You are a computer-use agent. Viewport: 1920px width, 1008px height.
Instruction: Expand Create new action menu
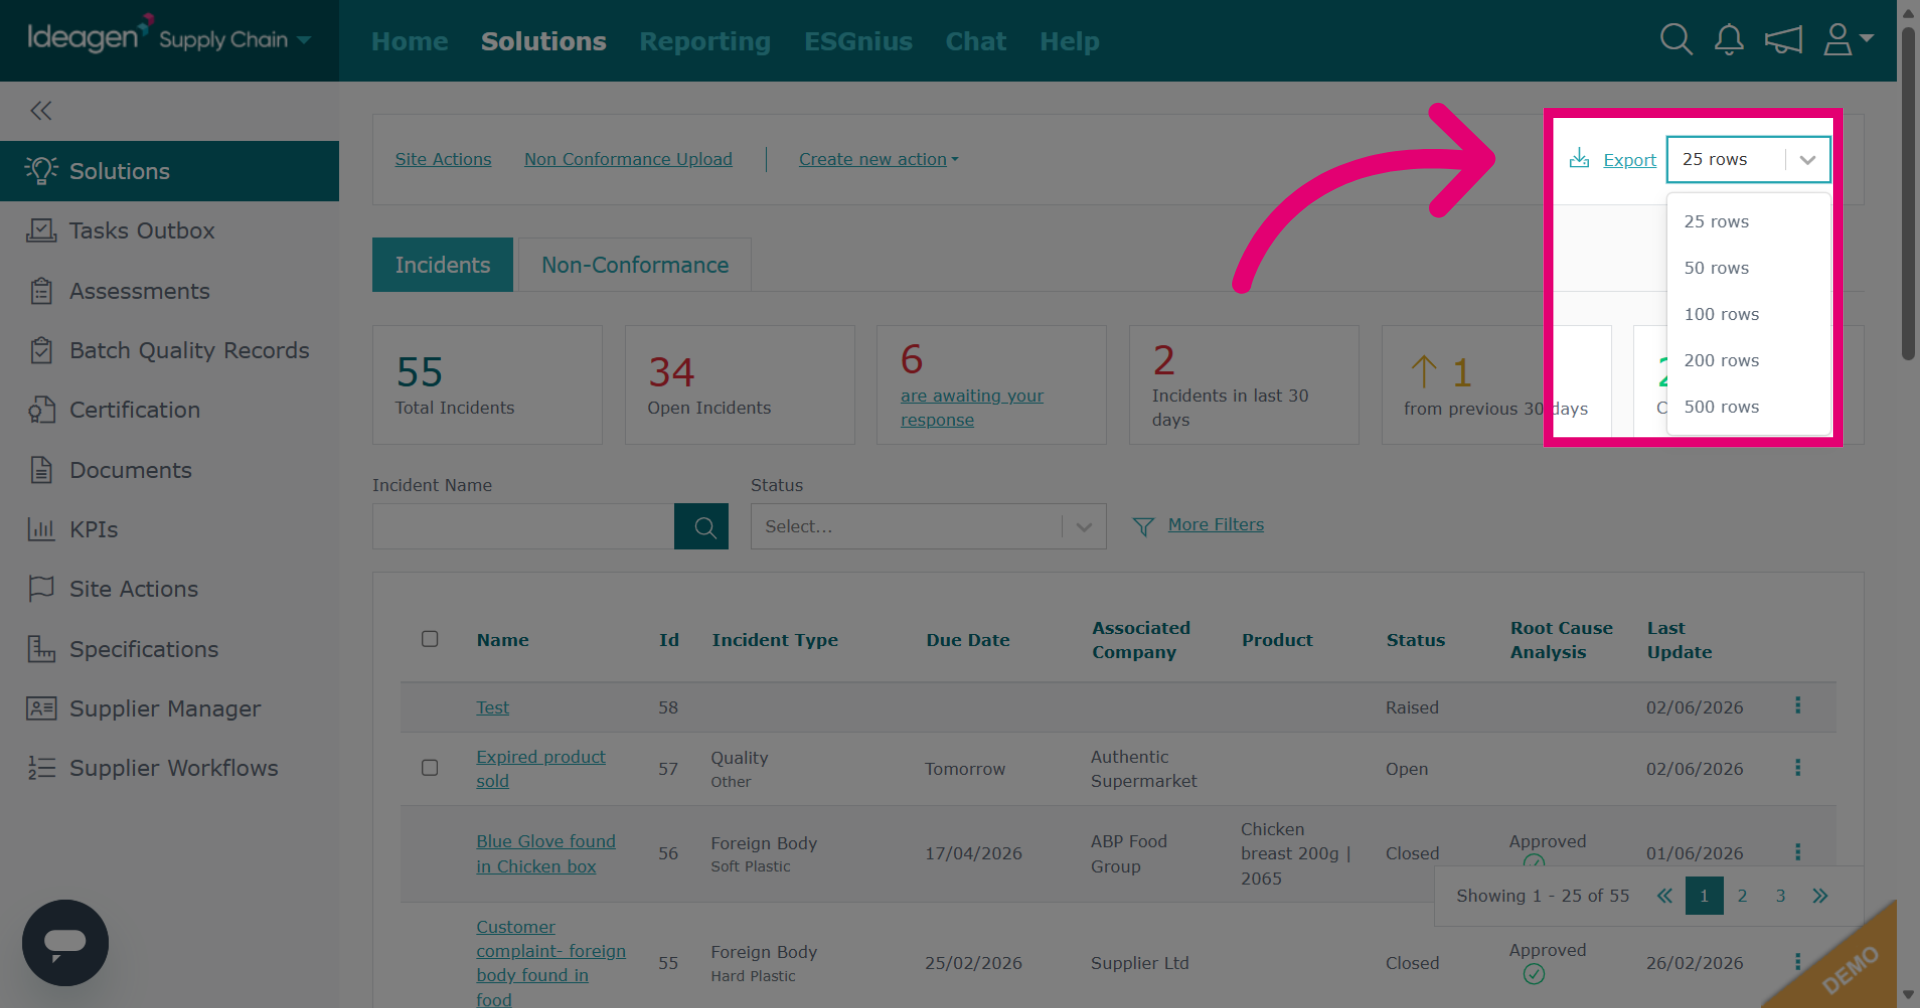click(878, 159)
